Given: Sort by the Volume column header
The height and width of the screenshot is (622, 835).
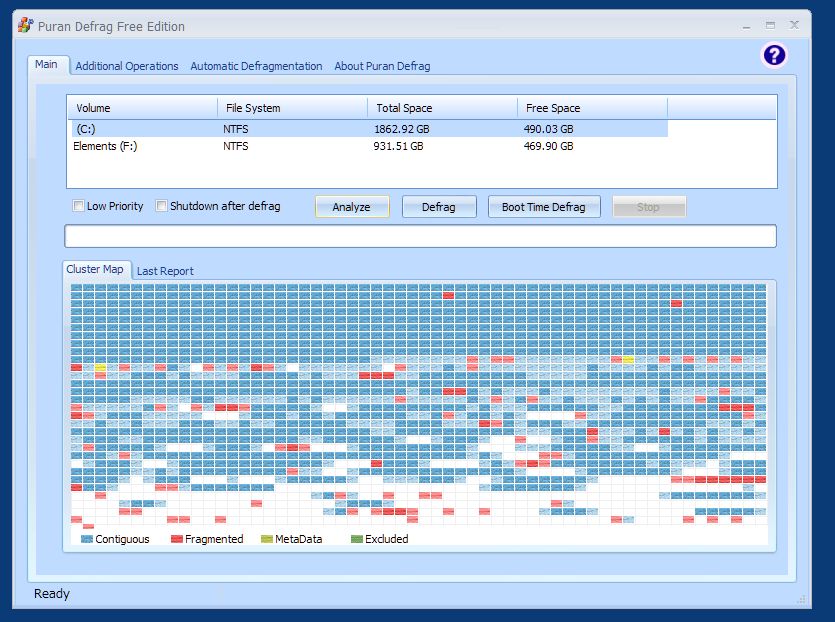Looking at the screenshot, I should [x=143, y=108].
